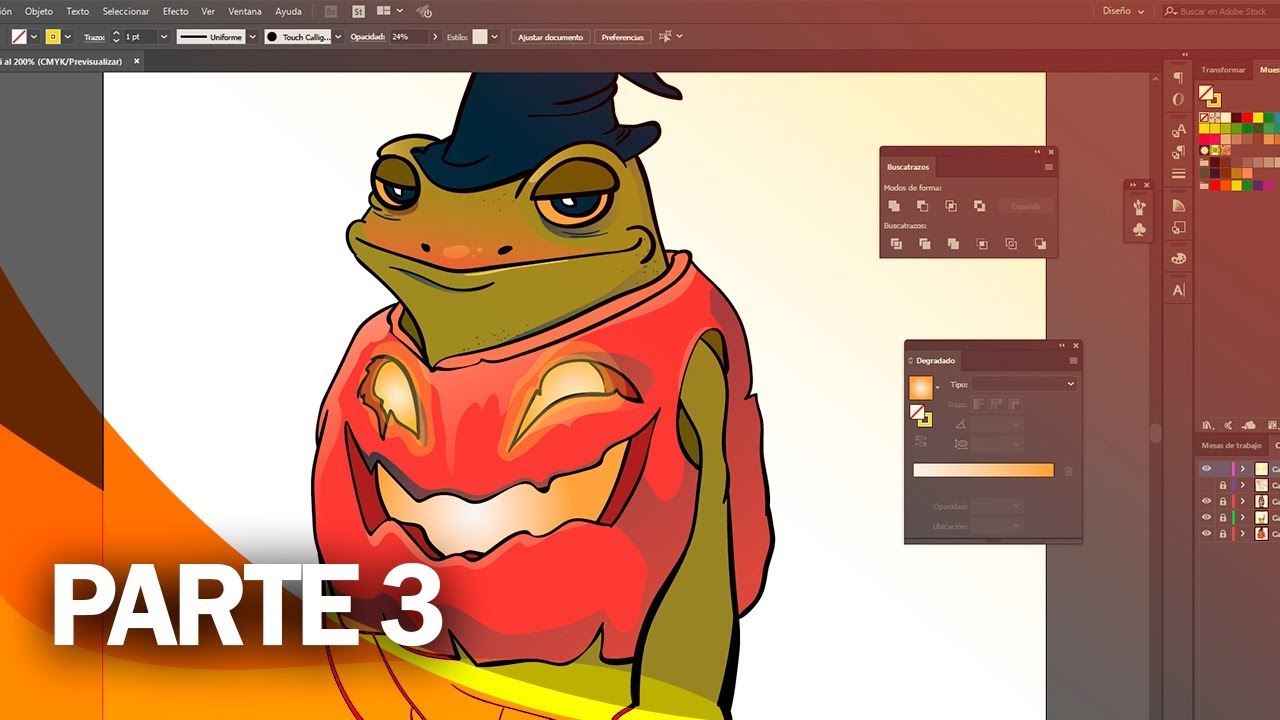Screen dimensions: 1280x720
Task: Open the Seleccionar menu
Action: pyautogui.click(x=126, y=11)
